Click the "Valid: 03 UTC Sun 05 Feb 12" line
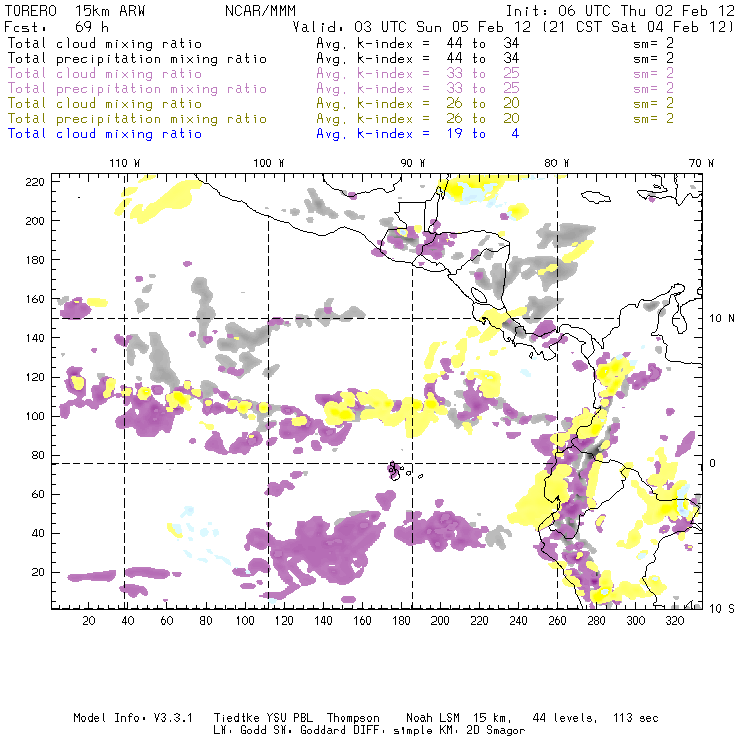The width and height of the screenshot is (740, 740). click(x=412, y=27)
